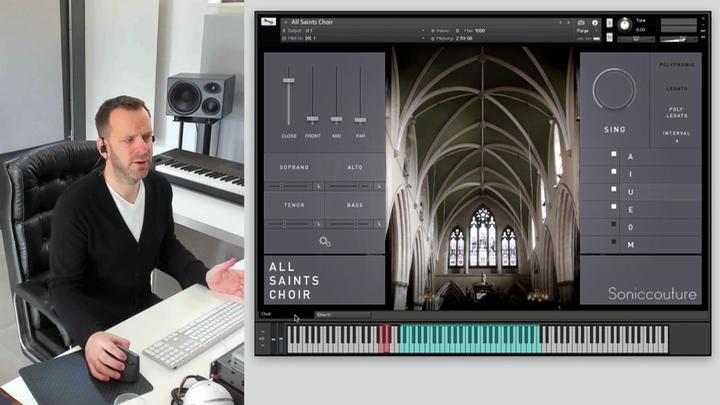
Task: Select the Polyphonic mode
Action: coord(676,65)
